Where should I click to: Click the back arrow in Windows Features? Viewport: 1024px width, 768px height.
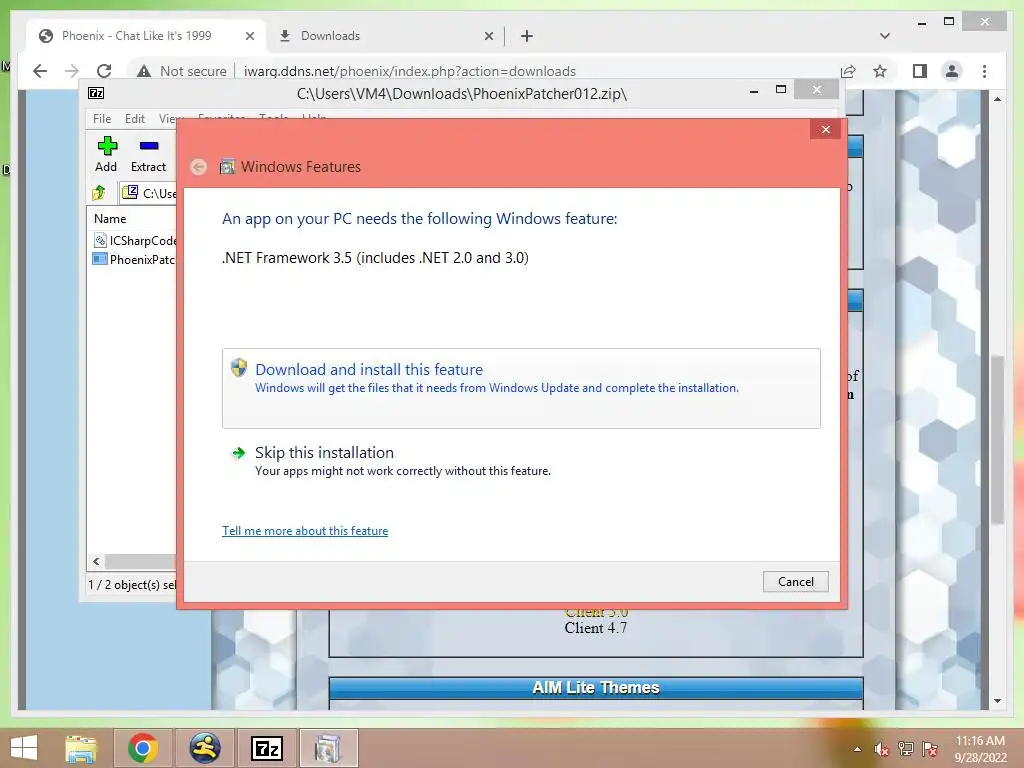(199, 167)
